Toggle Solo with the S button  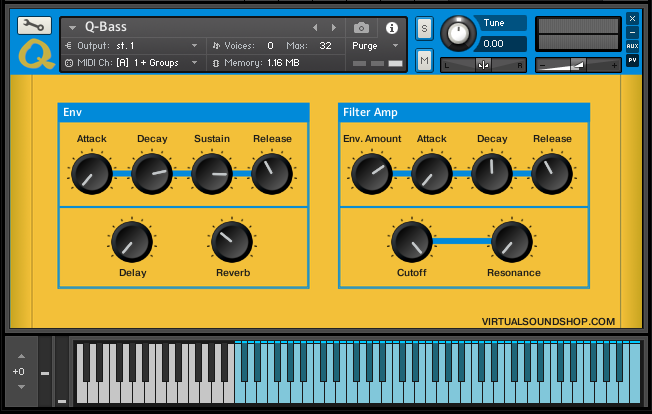(x=424, y=28)
